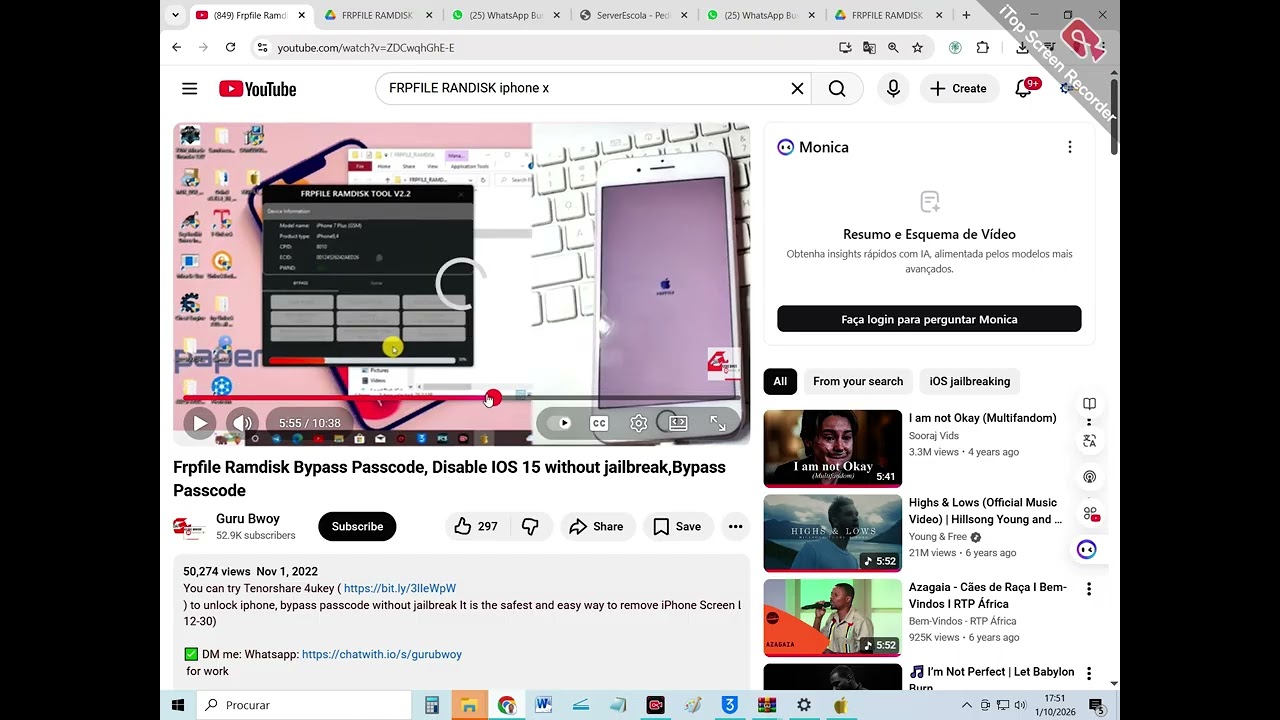1280x720 pixels.
Task: Open the chatwith.io WhatsApp link
Action: (x=382, y=654)
